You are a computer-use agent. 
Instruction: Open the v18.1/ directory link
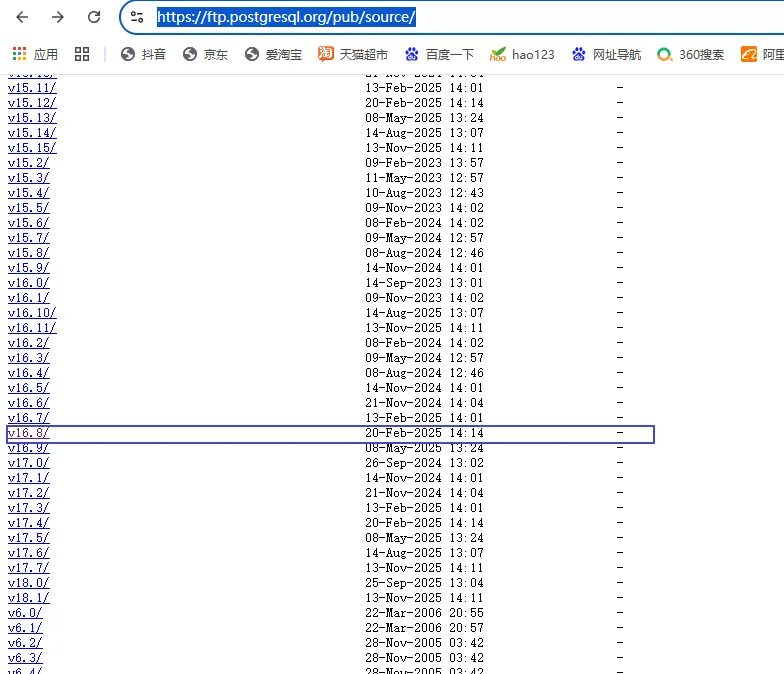pyautogui.click(x=28, y=598)
